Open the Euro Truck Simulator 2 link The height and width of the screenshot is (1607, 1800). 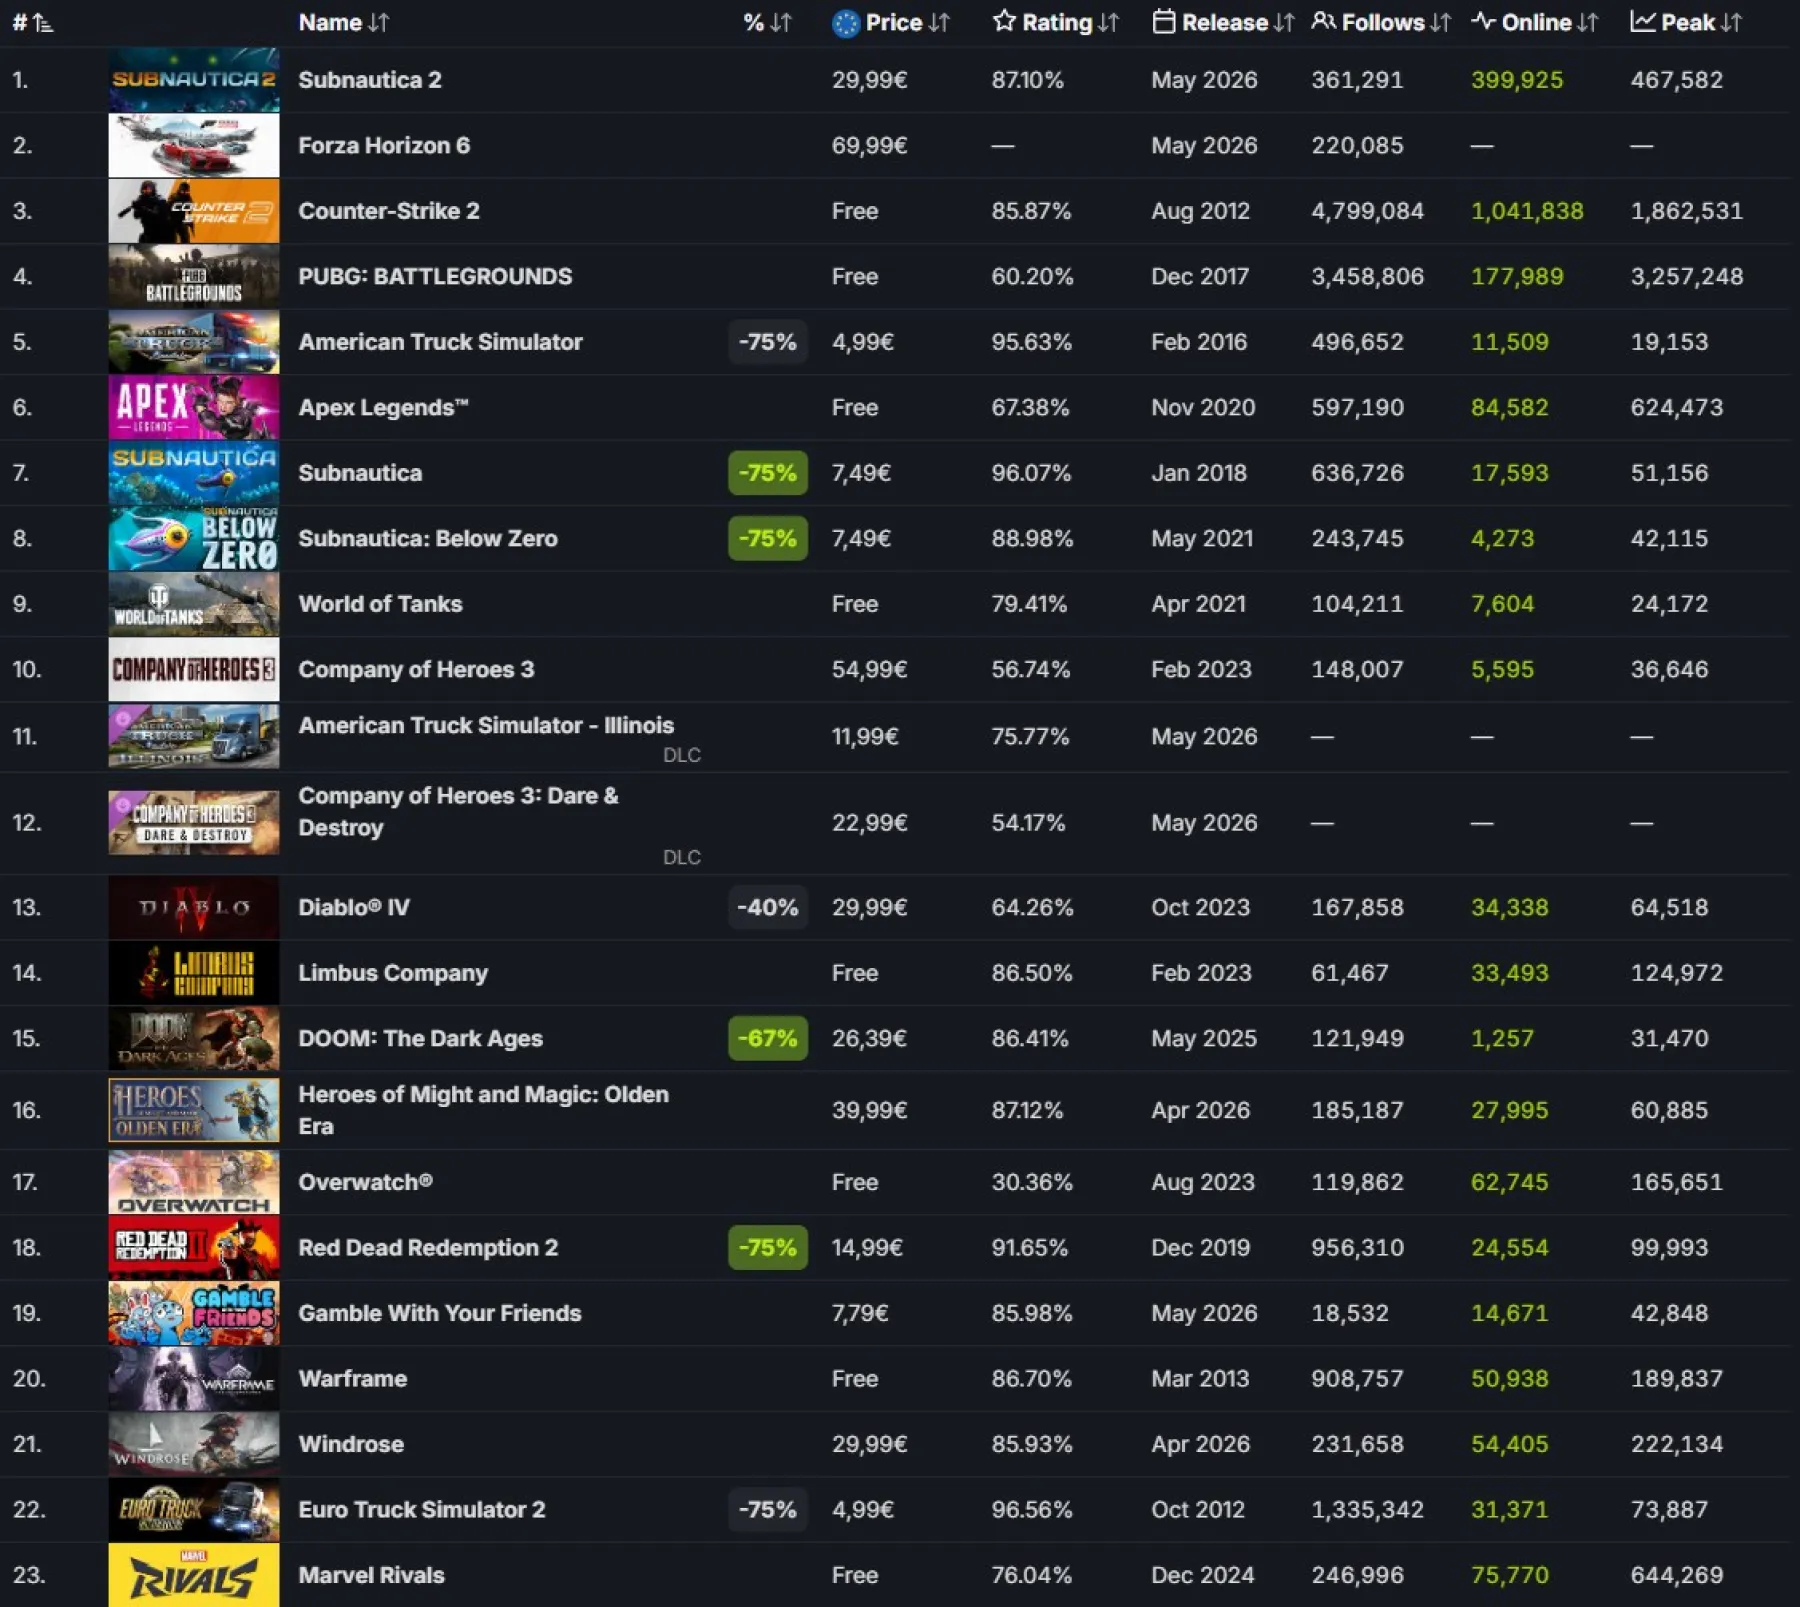click(422, 1509)
